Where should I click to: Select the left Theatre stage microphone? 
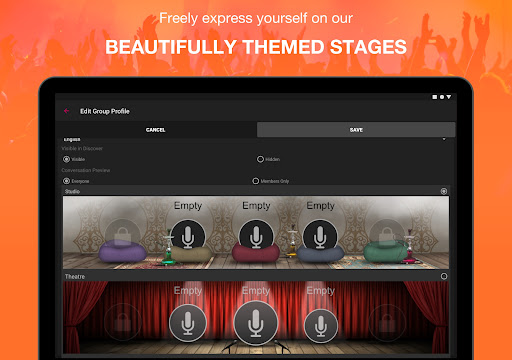click(x=188, y=323)
